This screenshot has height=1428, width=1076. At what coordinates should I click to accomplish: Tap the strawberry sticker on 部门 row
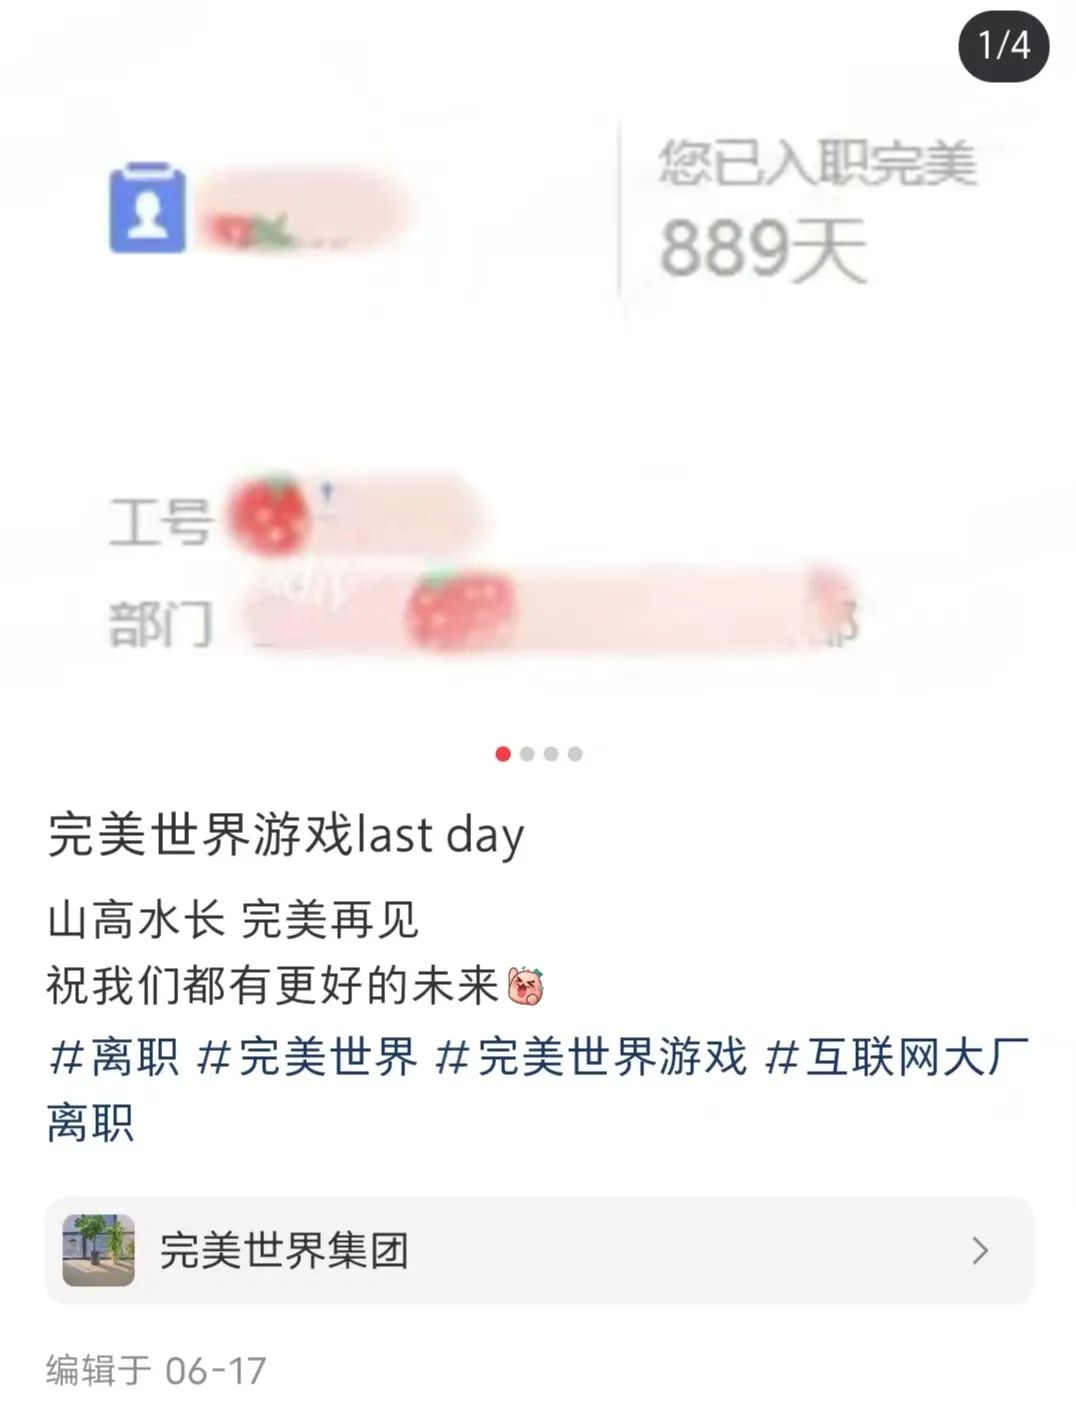point(461,610)
